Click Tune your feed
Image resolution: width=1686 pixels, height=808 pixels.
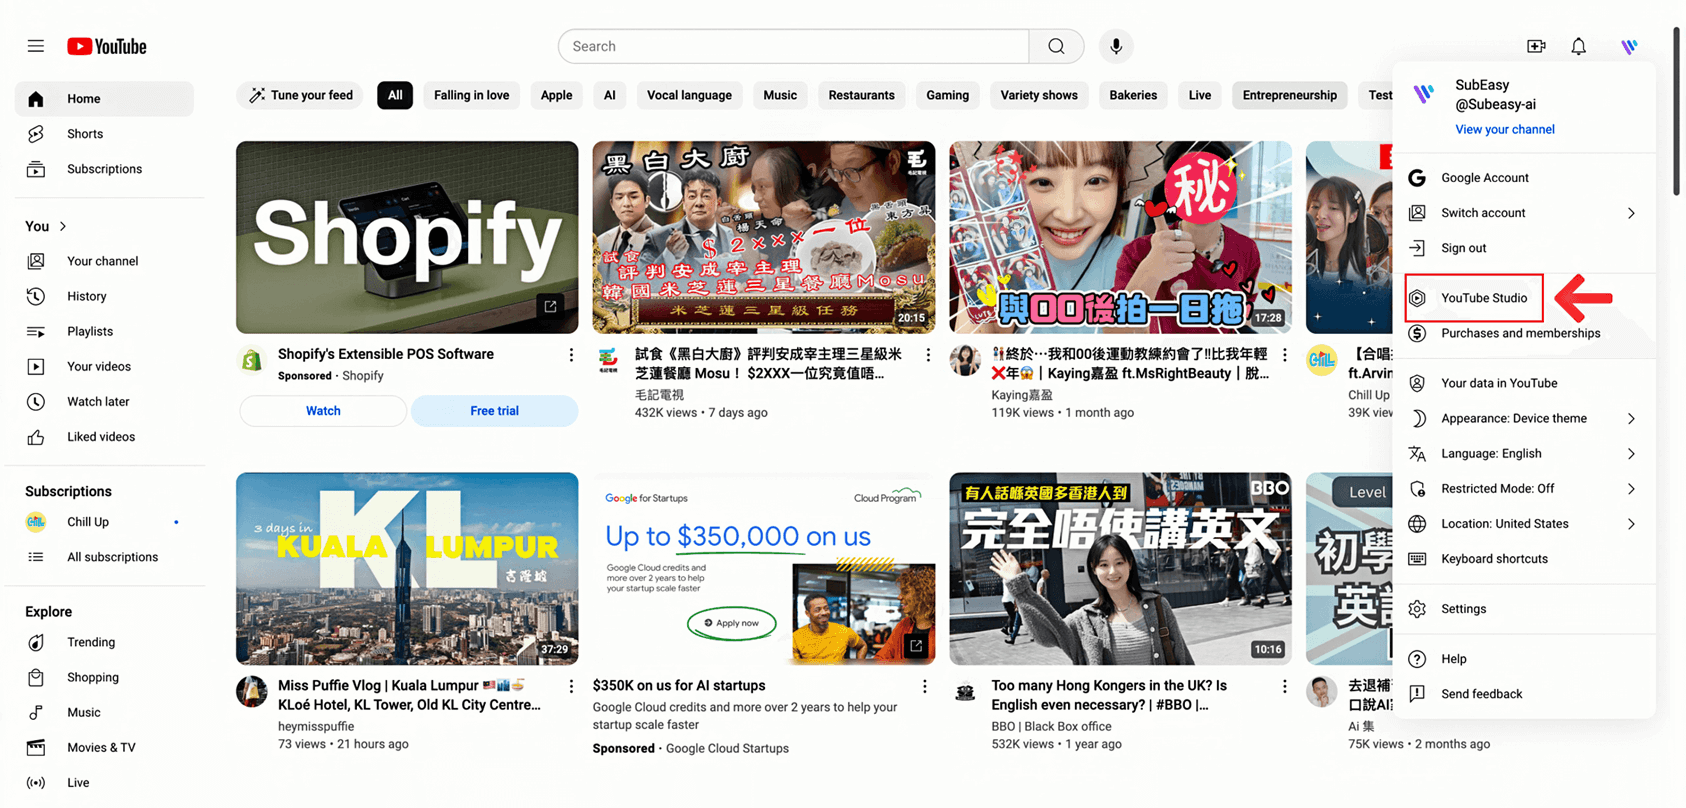301,95
